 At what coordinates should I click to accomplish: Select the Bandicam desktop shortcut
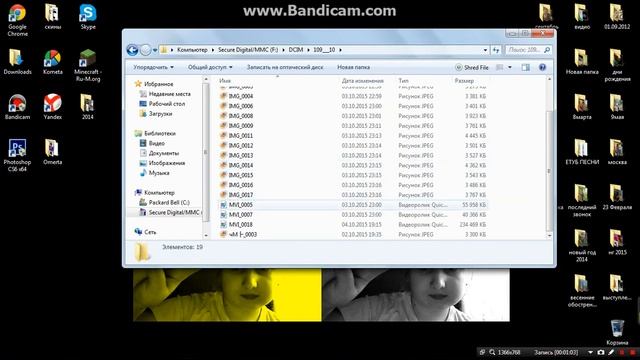18,107
